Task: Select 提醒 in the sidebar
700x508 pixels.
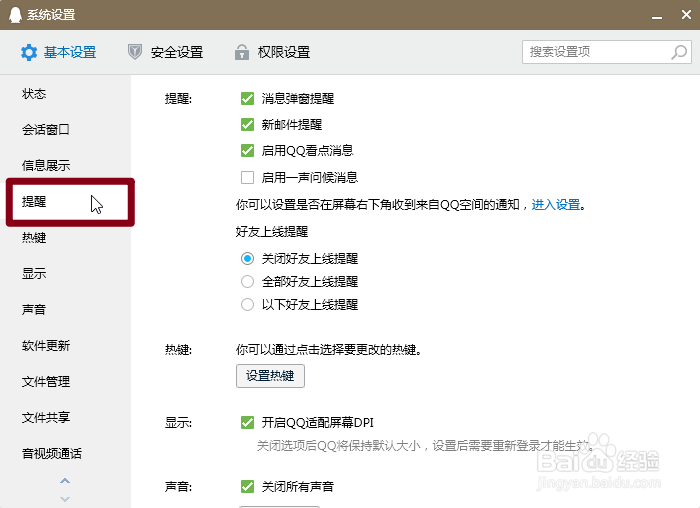Action: (x=34, y=202)
